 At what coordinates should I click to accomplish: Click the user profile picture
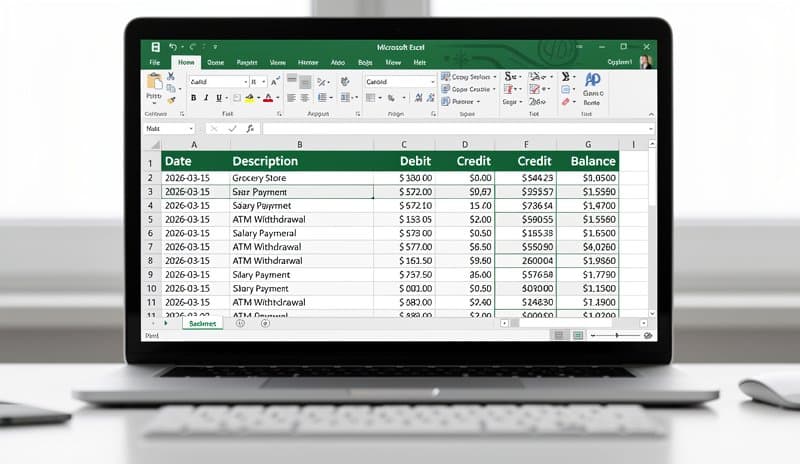[x=646, y=62]
